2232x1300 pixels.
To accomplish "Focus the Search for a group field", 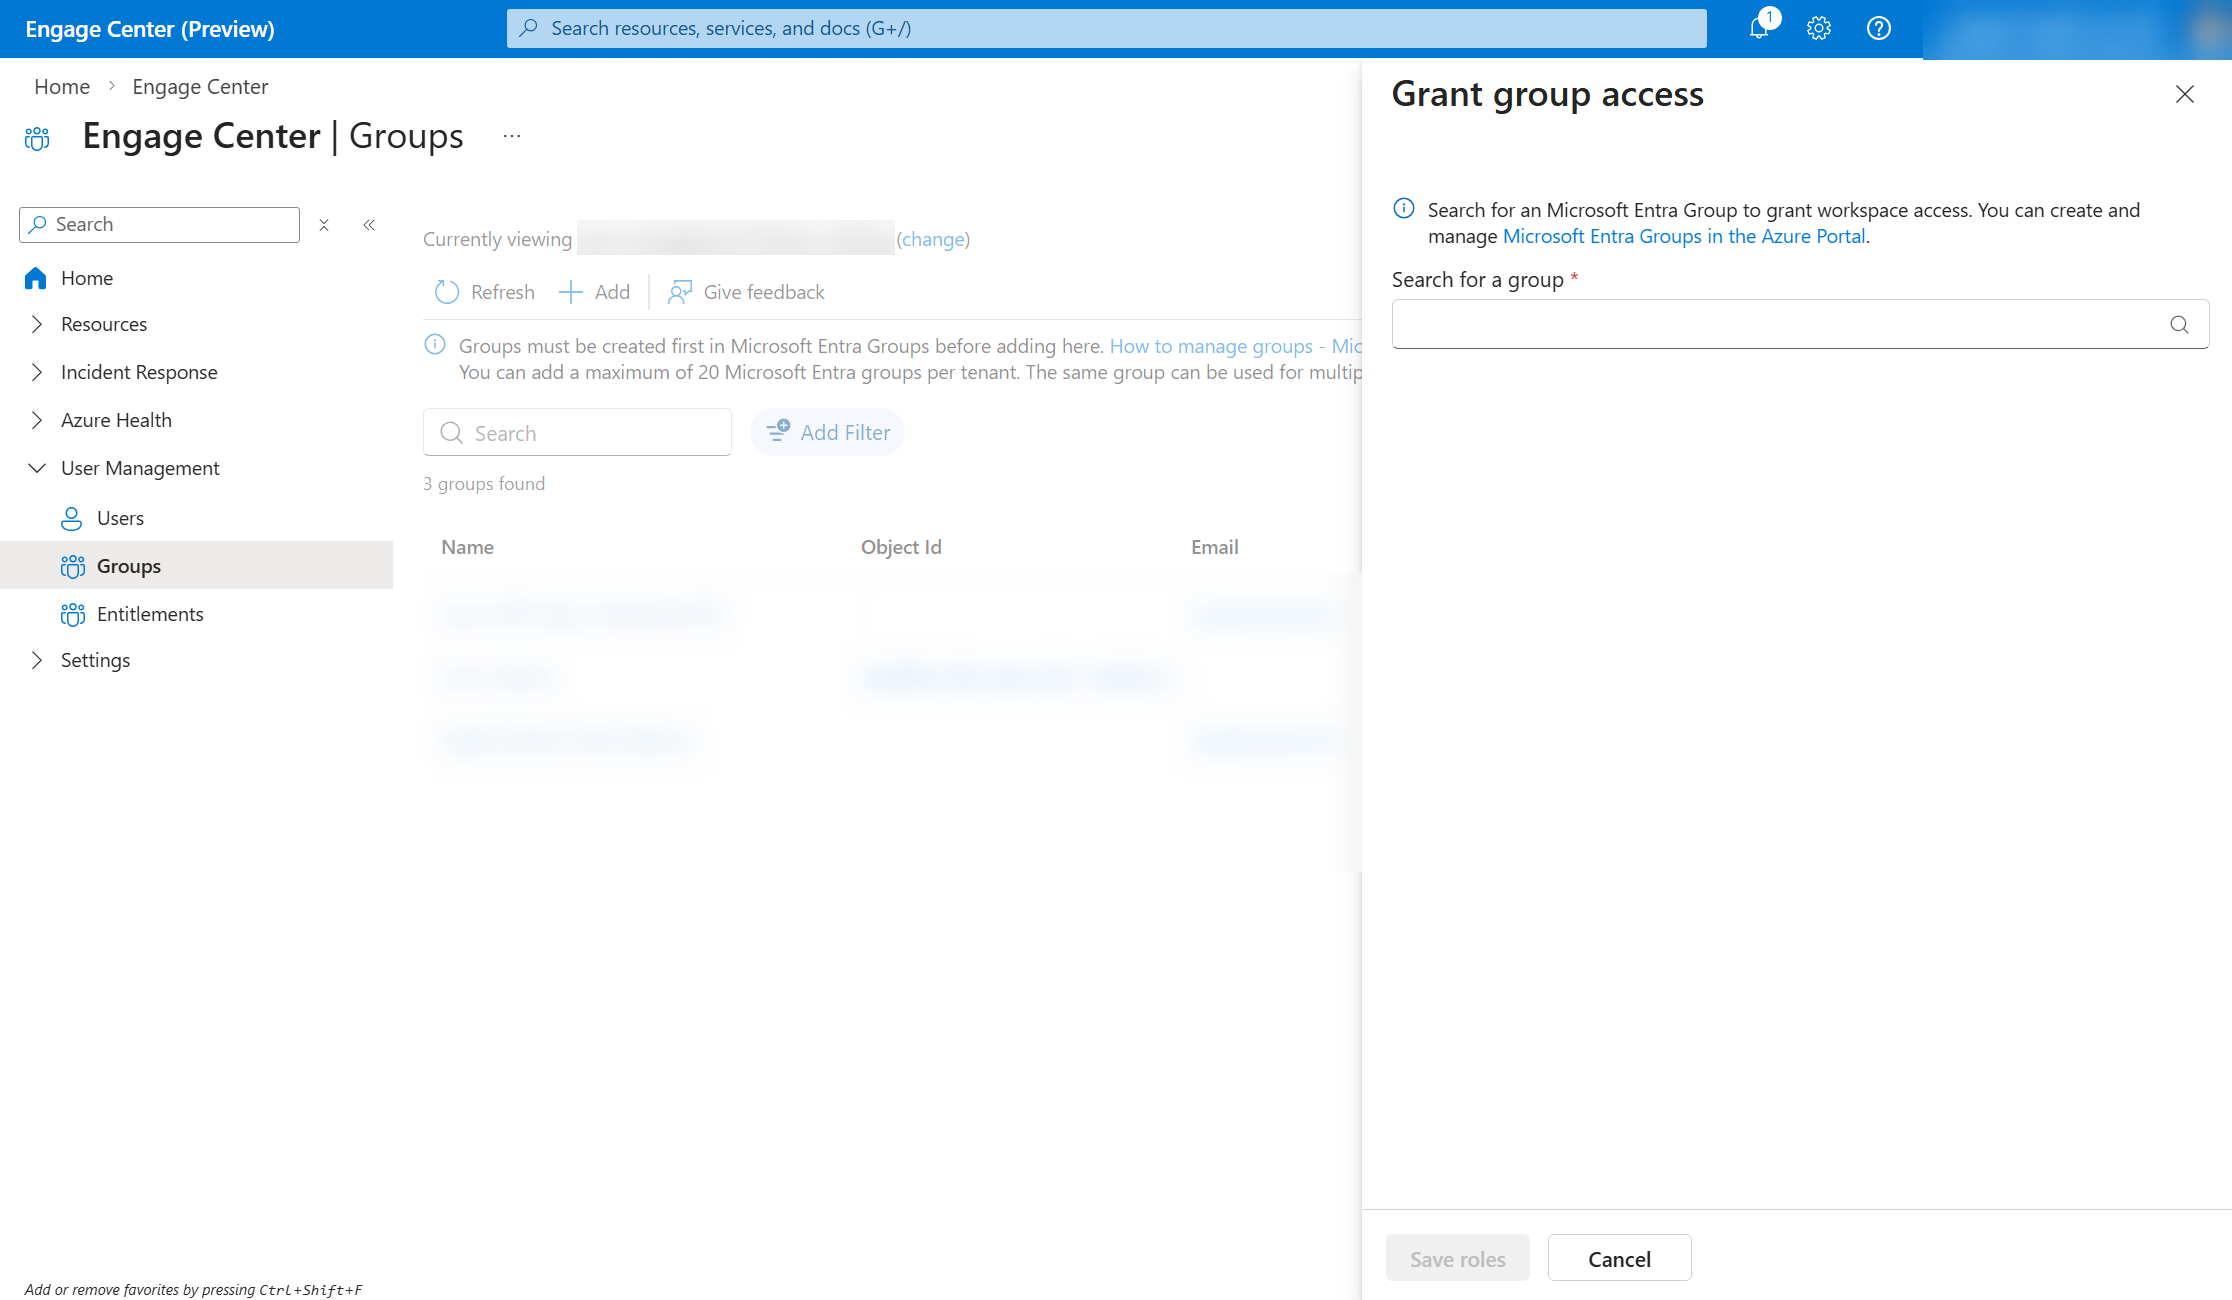I will tap(1800, 324).
